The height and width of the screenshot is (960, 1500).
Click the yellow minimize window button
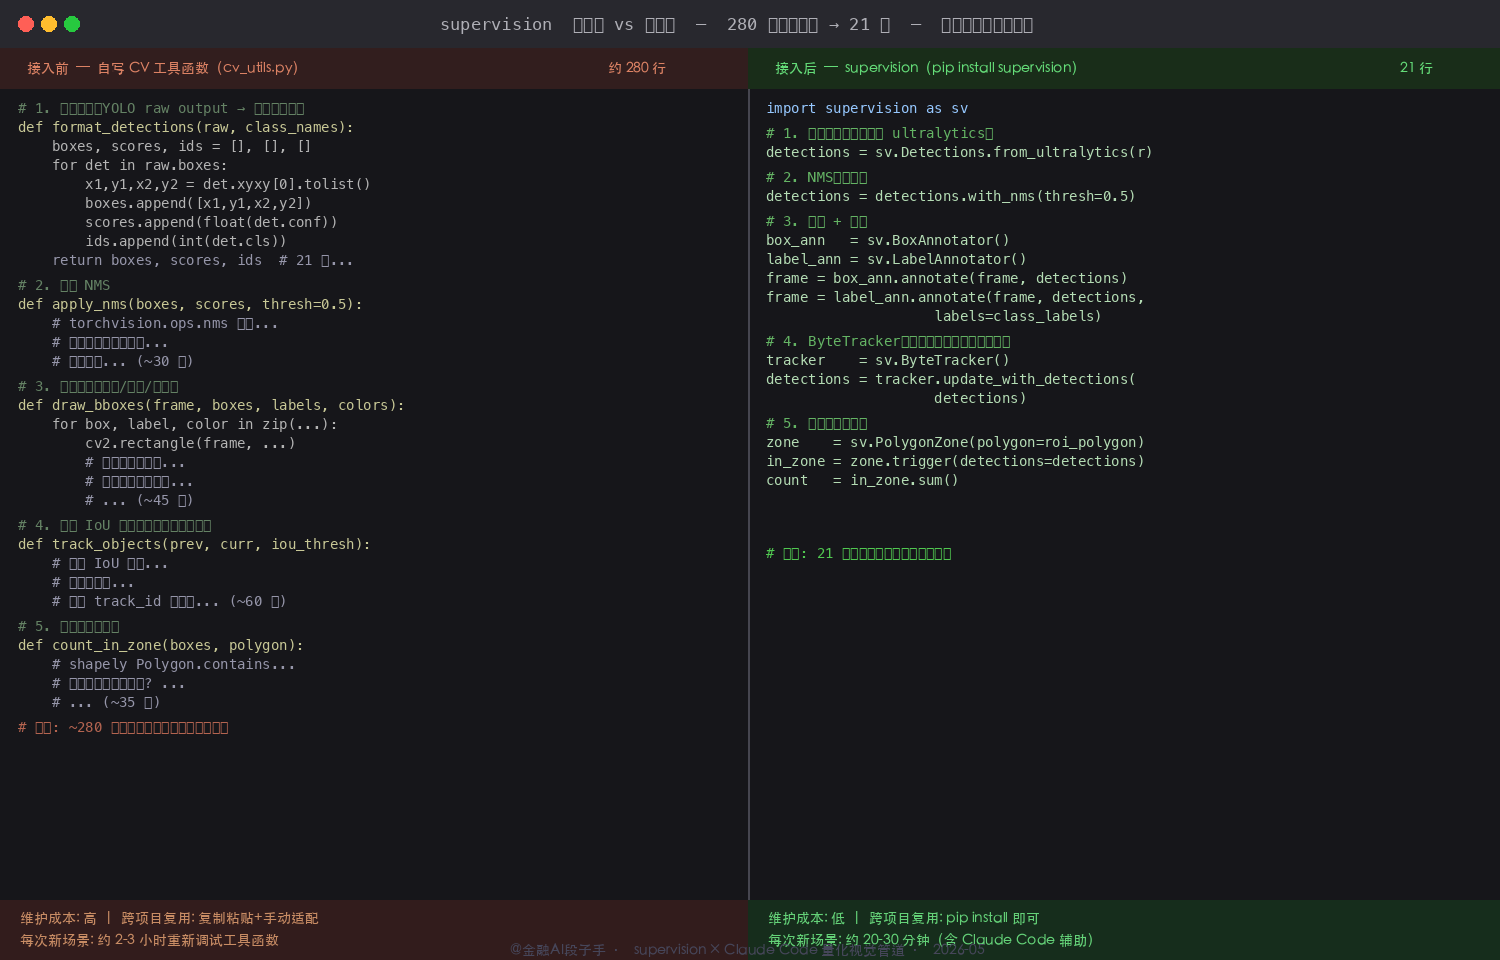pos(49,24)
